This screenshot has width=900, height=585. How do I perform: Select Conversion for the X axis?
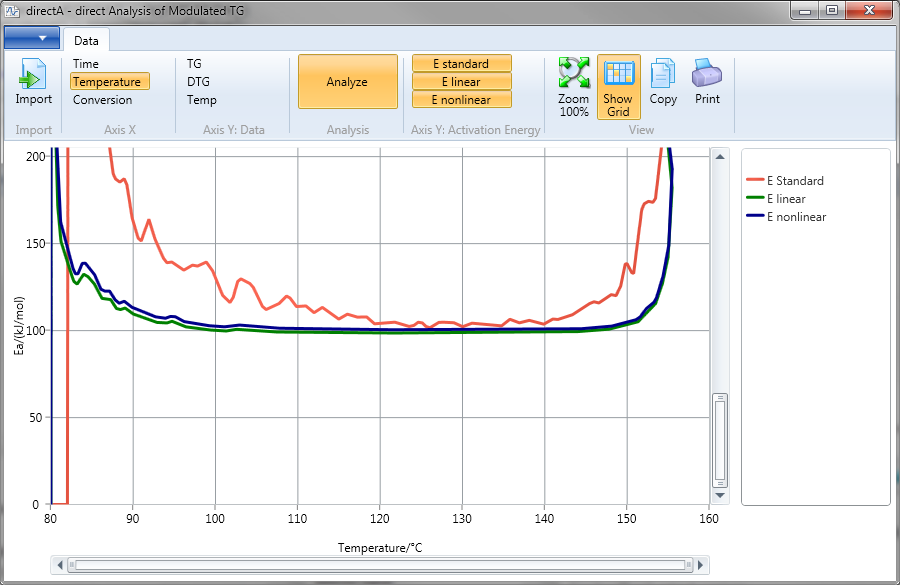pyautogui.click(x=102, y=100)
